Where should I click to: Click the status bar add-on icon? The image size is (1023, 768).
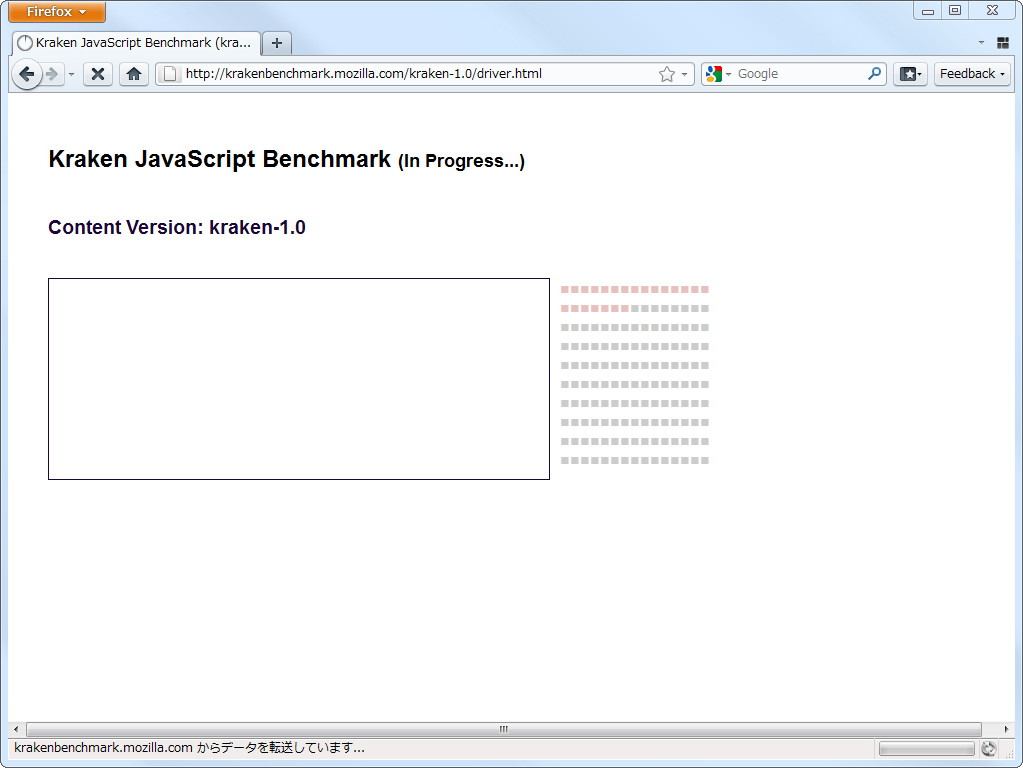tap(989, 748)
